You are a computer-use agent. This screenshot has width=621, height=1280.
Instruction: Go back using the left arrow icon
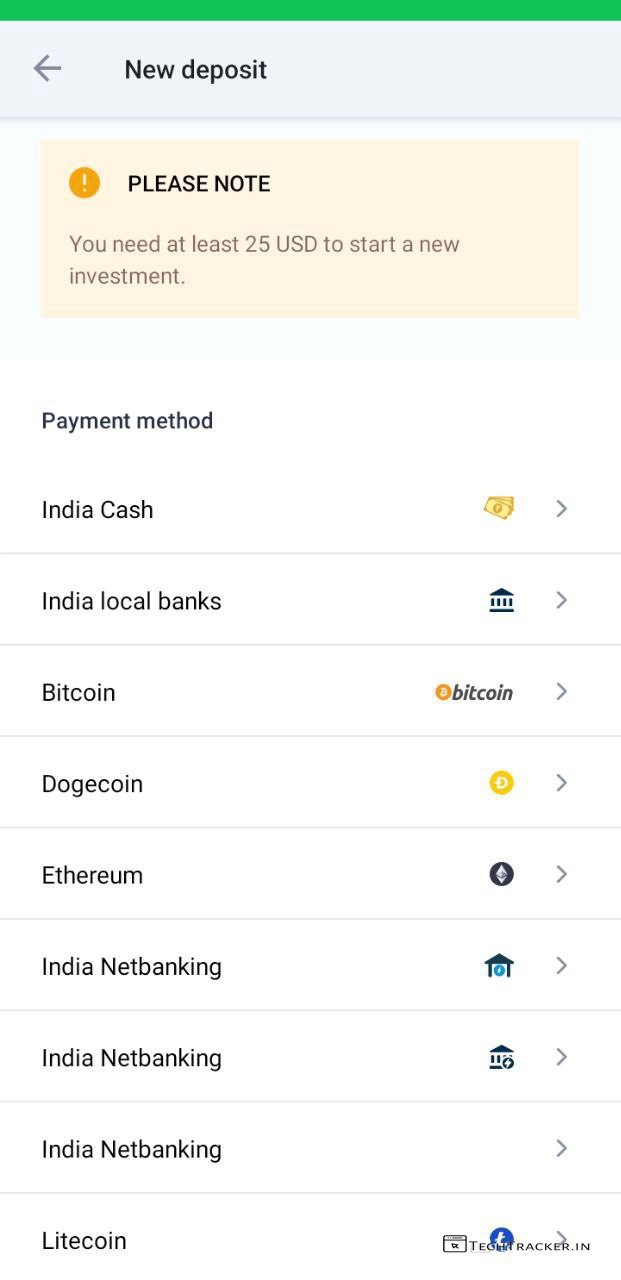tap(47, 69)
